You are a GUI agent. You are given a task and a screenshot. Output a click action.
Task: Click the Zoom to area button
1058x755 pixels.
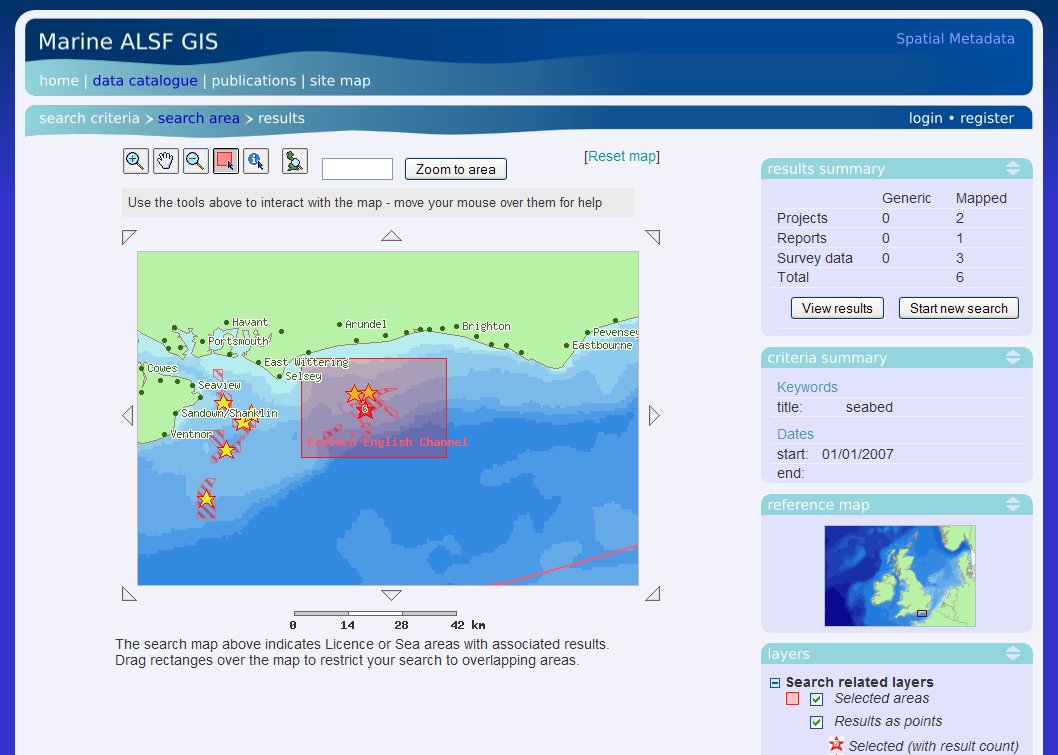coord(455,169)
